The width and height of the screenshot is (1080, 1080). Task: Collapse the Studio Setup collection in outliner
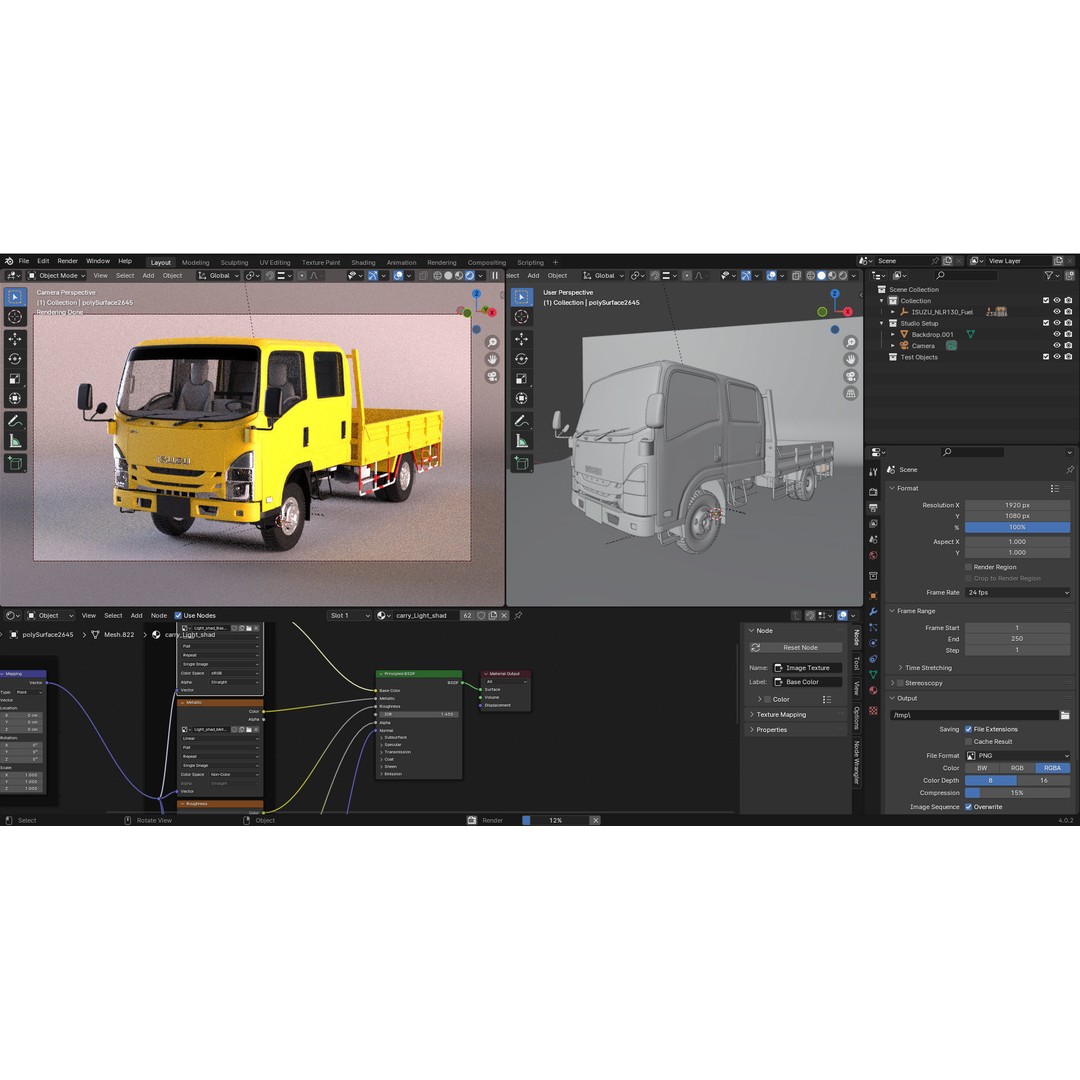882,323
